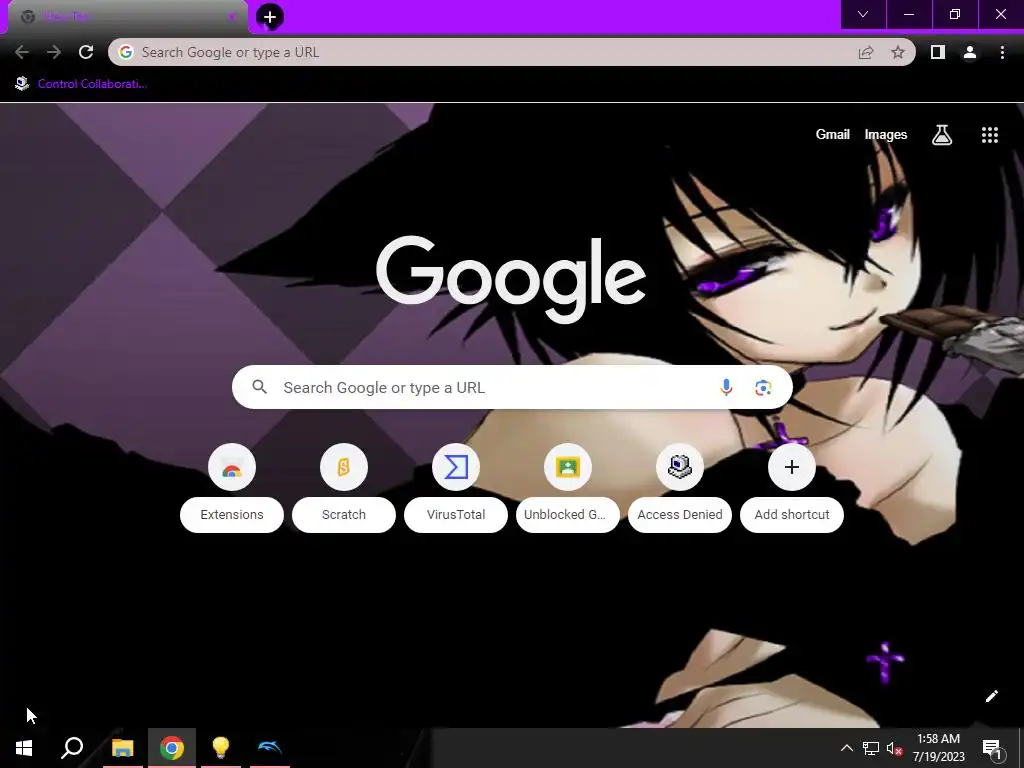
Task: Open Windows taskbar search
Action: point(72,748)
